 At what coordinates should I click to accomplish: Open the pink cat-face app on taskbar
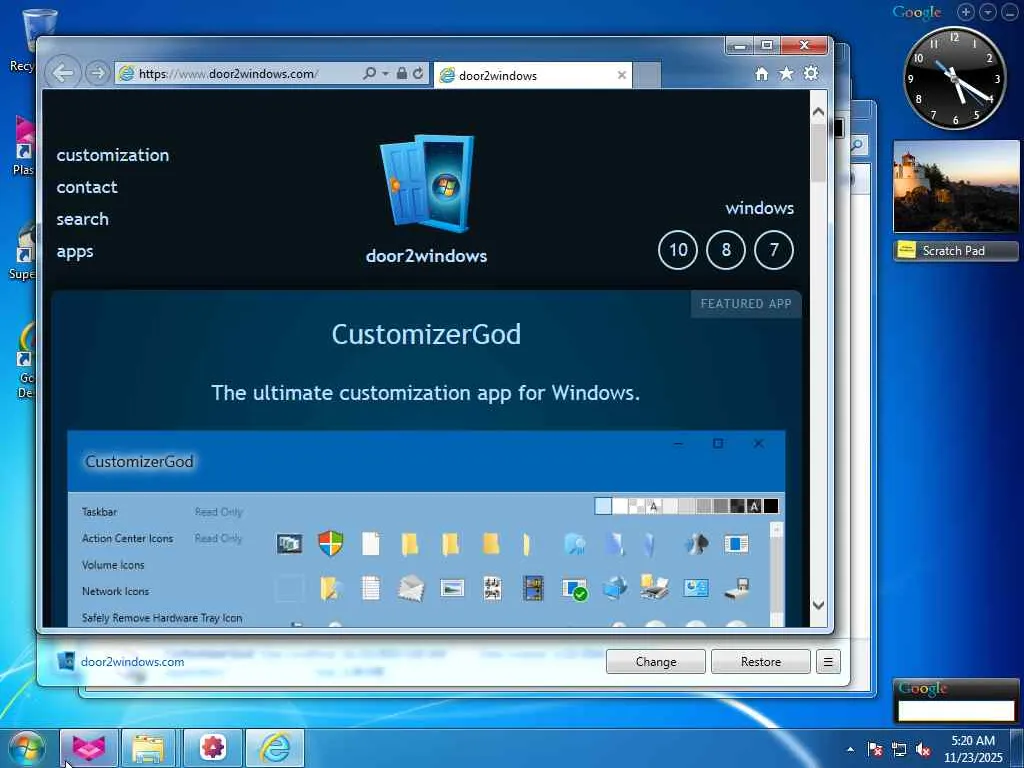coord(89,748)
